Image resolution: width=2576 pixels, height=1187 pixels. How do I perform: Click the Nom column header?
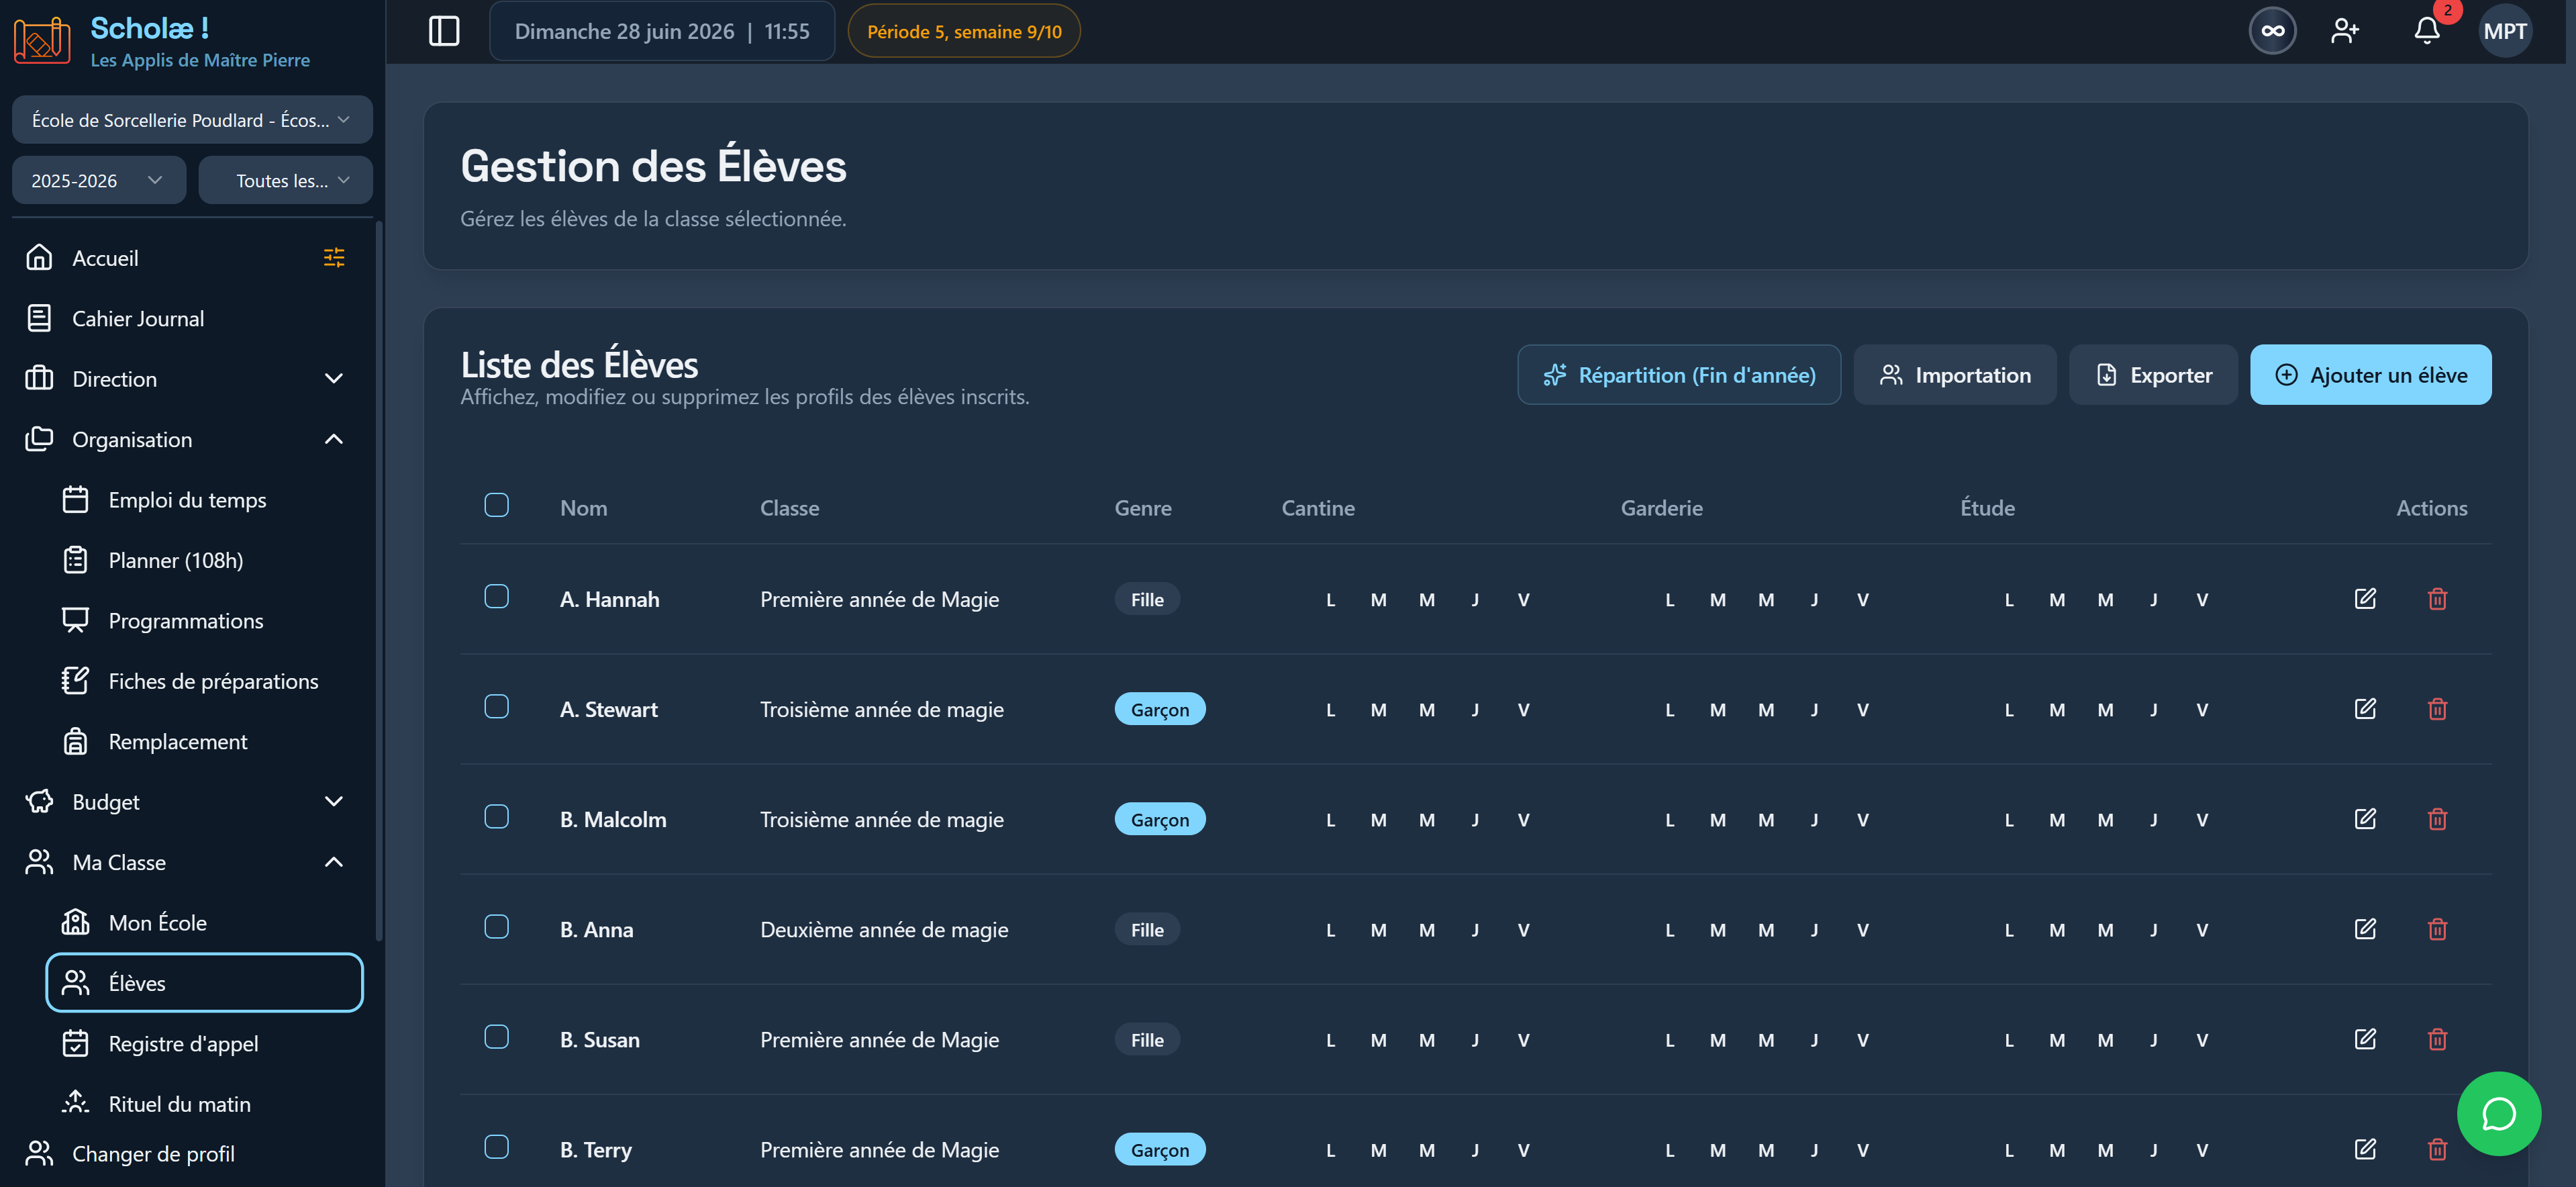[584, 508]
